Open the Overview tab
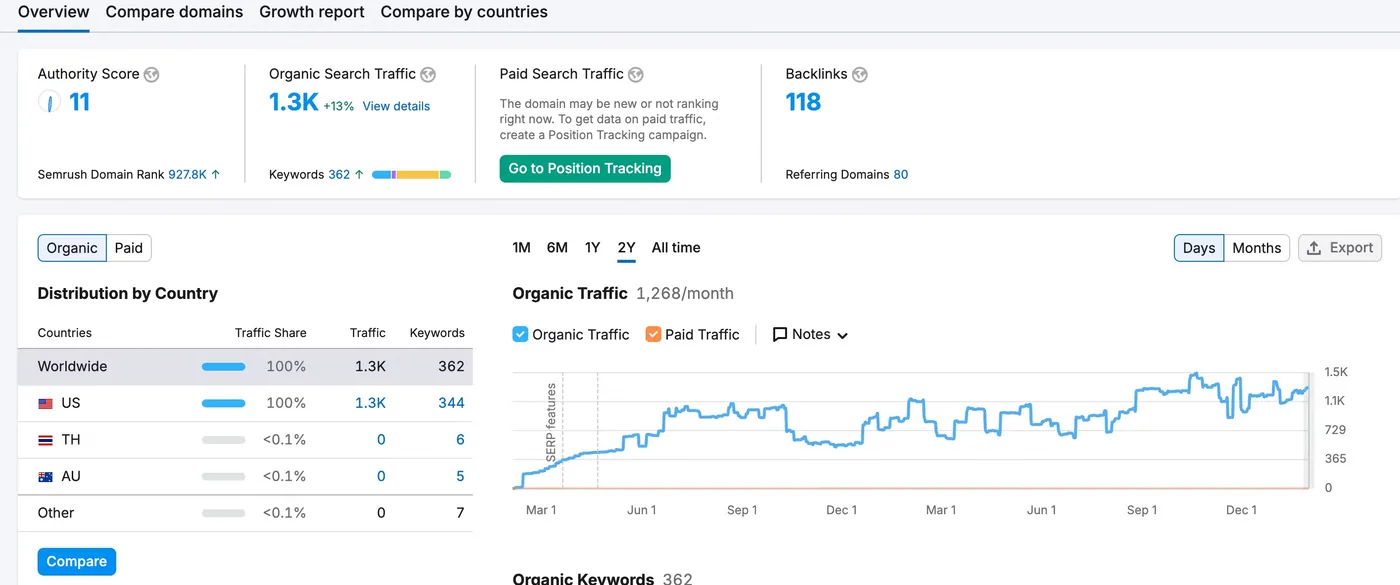 pos(54,12)
